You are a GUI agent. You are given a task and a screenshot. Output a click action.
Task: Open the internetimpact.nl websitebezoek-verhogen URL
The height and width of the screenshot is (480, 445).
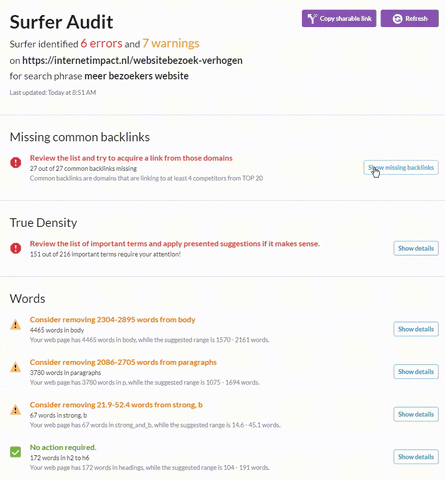point(132,60)
